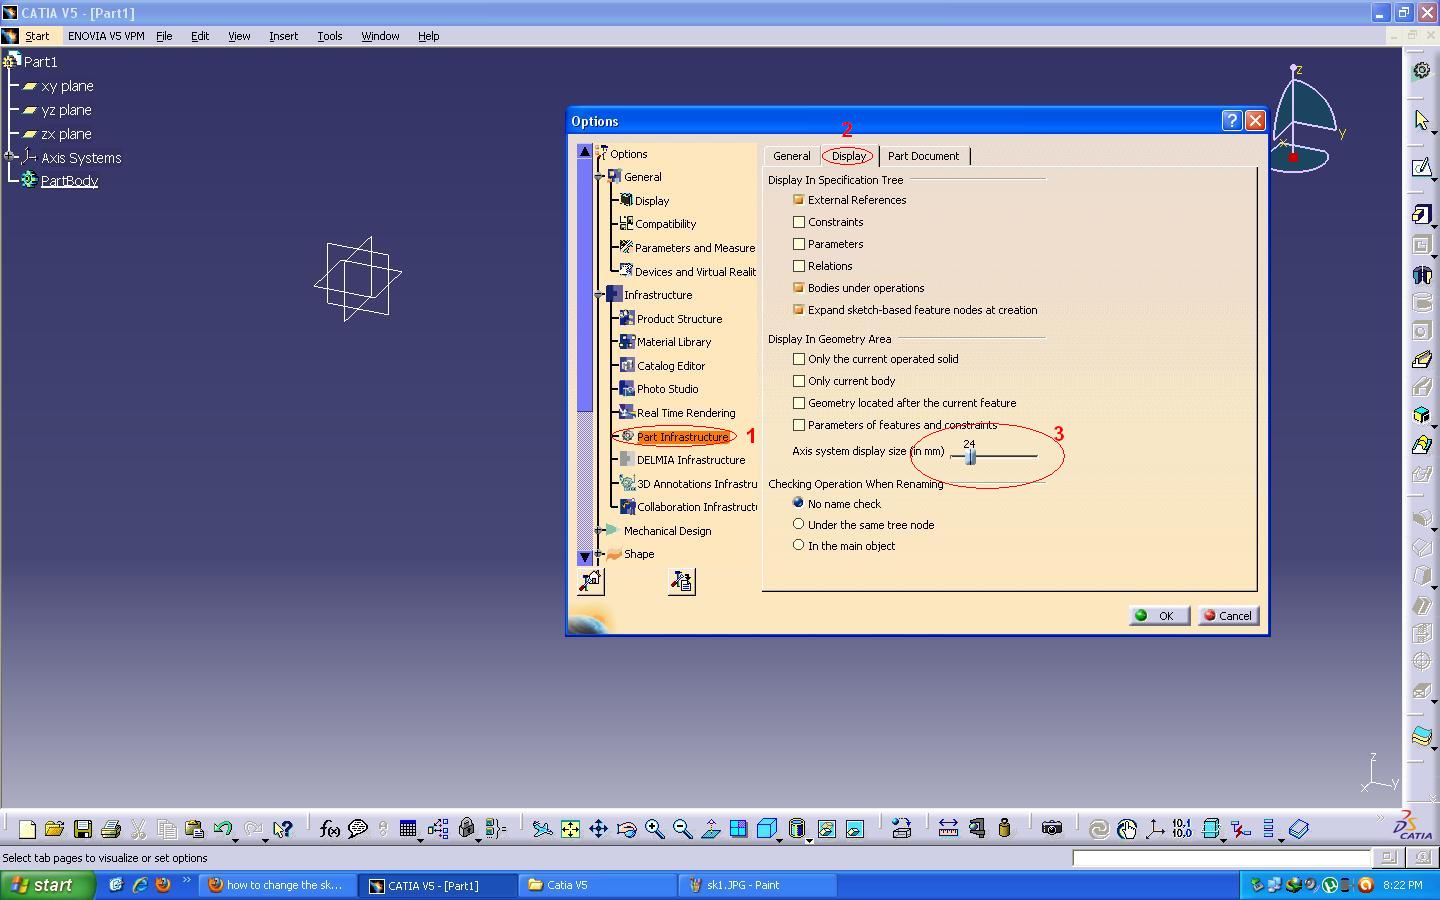The image size is (1440, 900).
Task: Click the Axis System tool icon
Action: 1155,828
